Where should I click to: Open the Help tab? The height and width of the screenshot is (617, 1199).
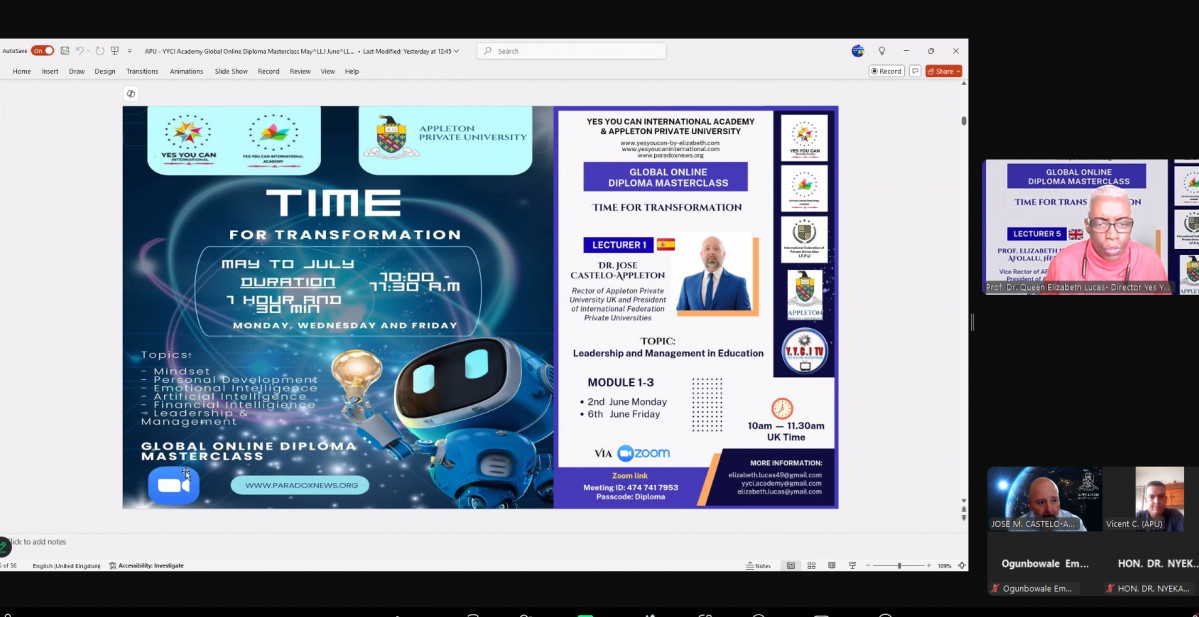[x=352, y=71]
